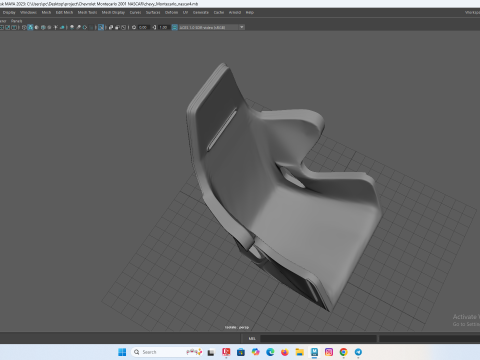480x360 pixels.
Task: Open the Generate menu
Action: pos(201,12)
